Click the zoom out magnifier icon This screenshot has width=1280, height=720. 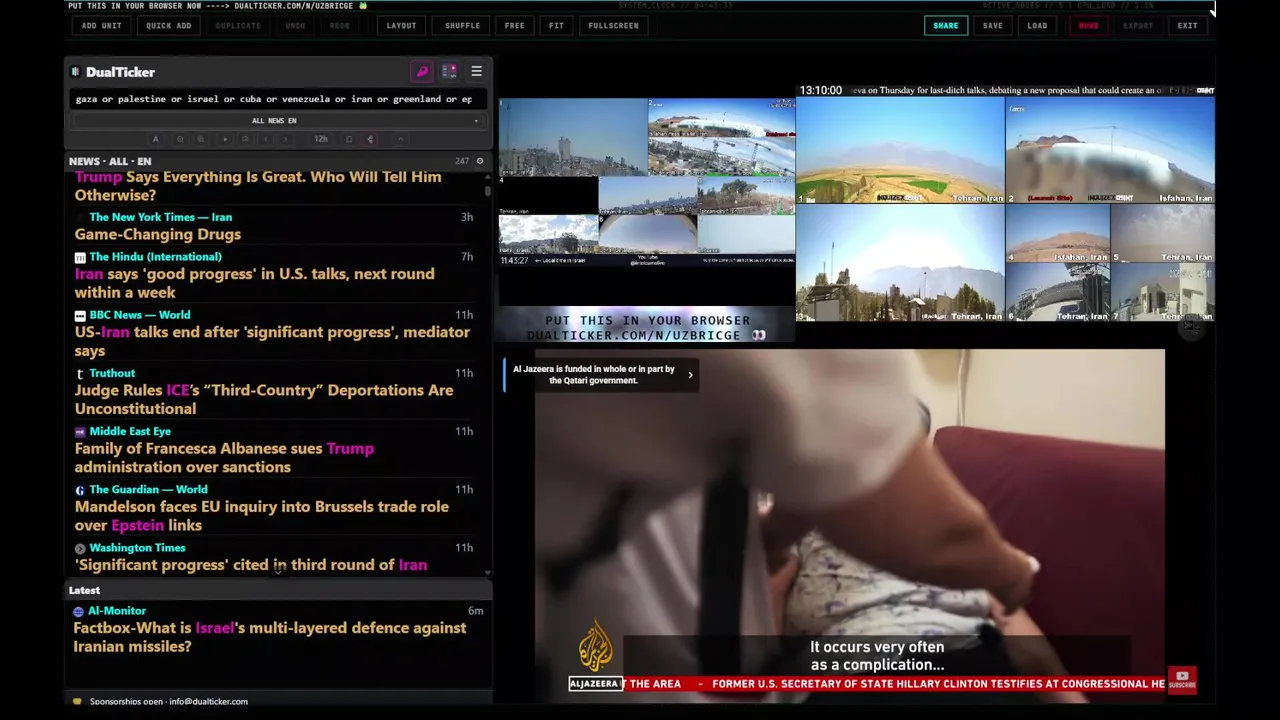pos(180,139)
